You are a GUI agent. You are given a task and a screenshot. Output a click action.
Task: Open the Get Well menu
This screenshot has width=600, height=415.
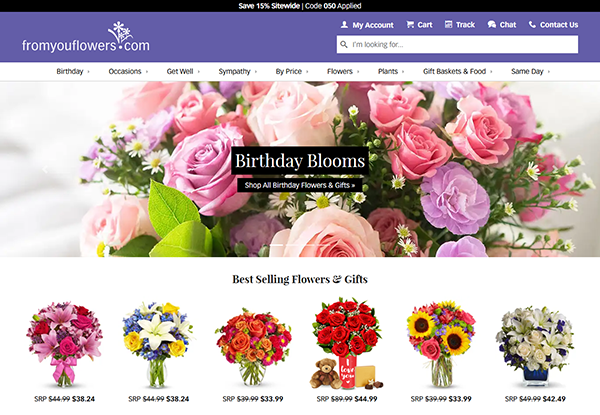point(180,71)
